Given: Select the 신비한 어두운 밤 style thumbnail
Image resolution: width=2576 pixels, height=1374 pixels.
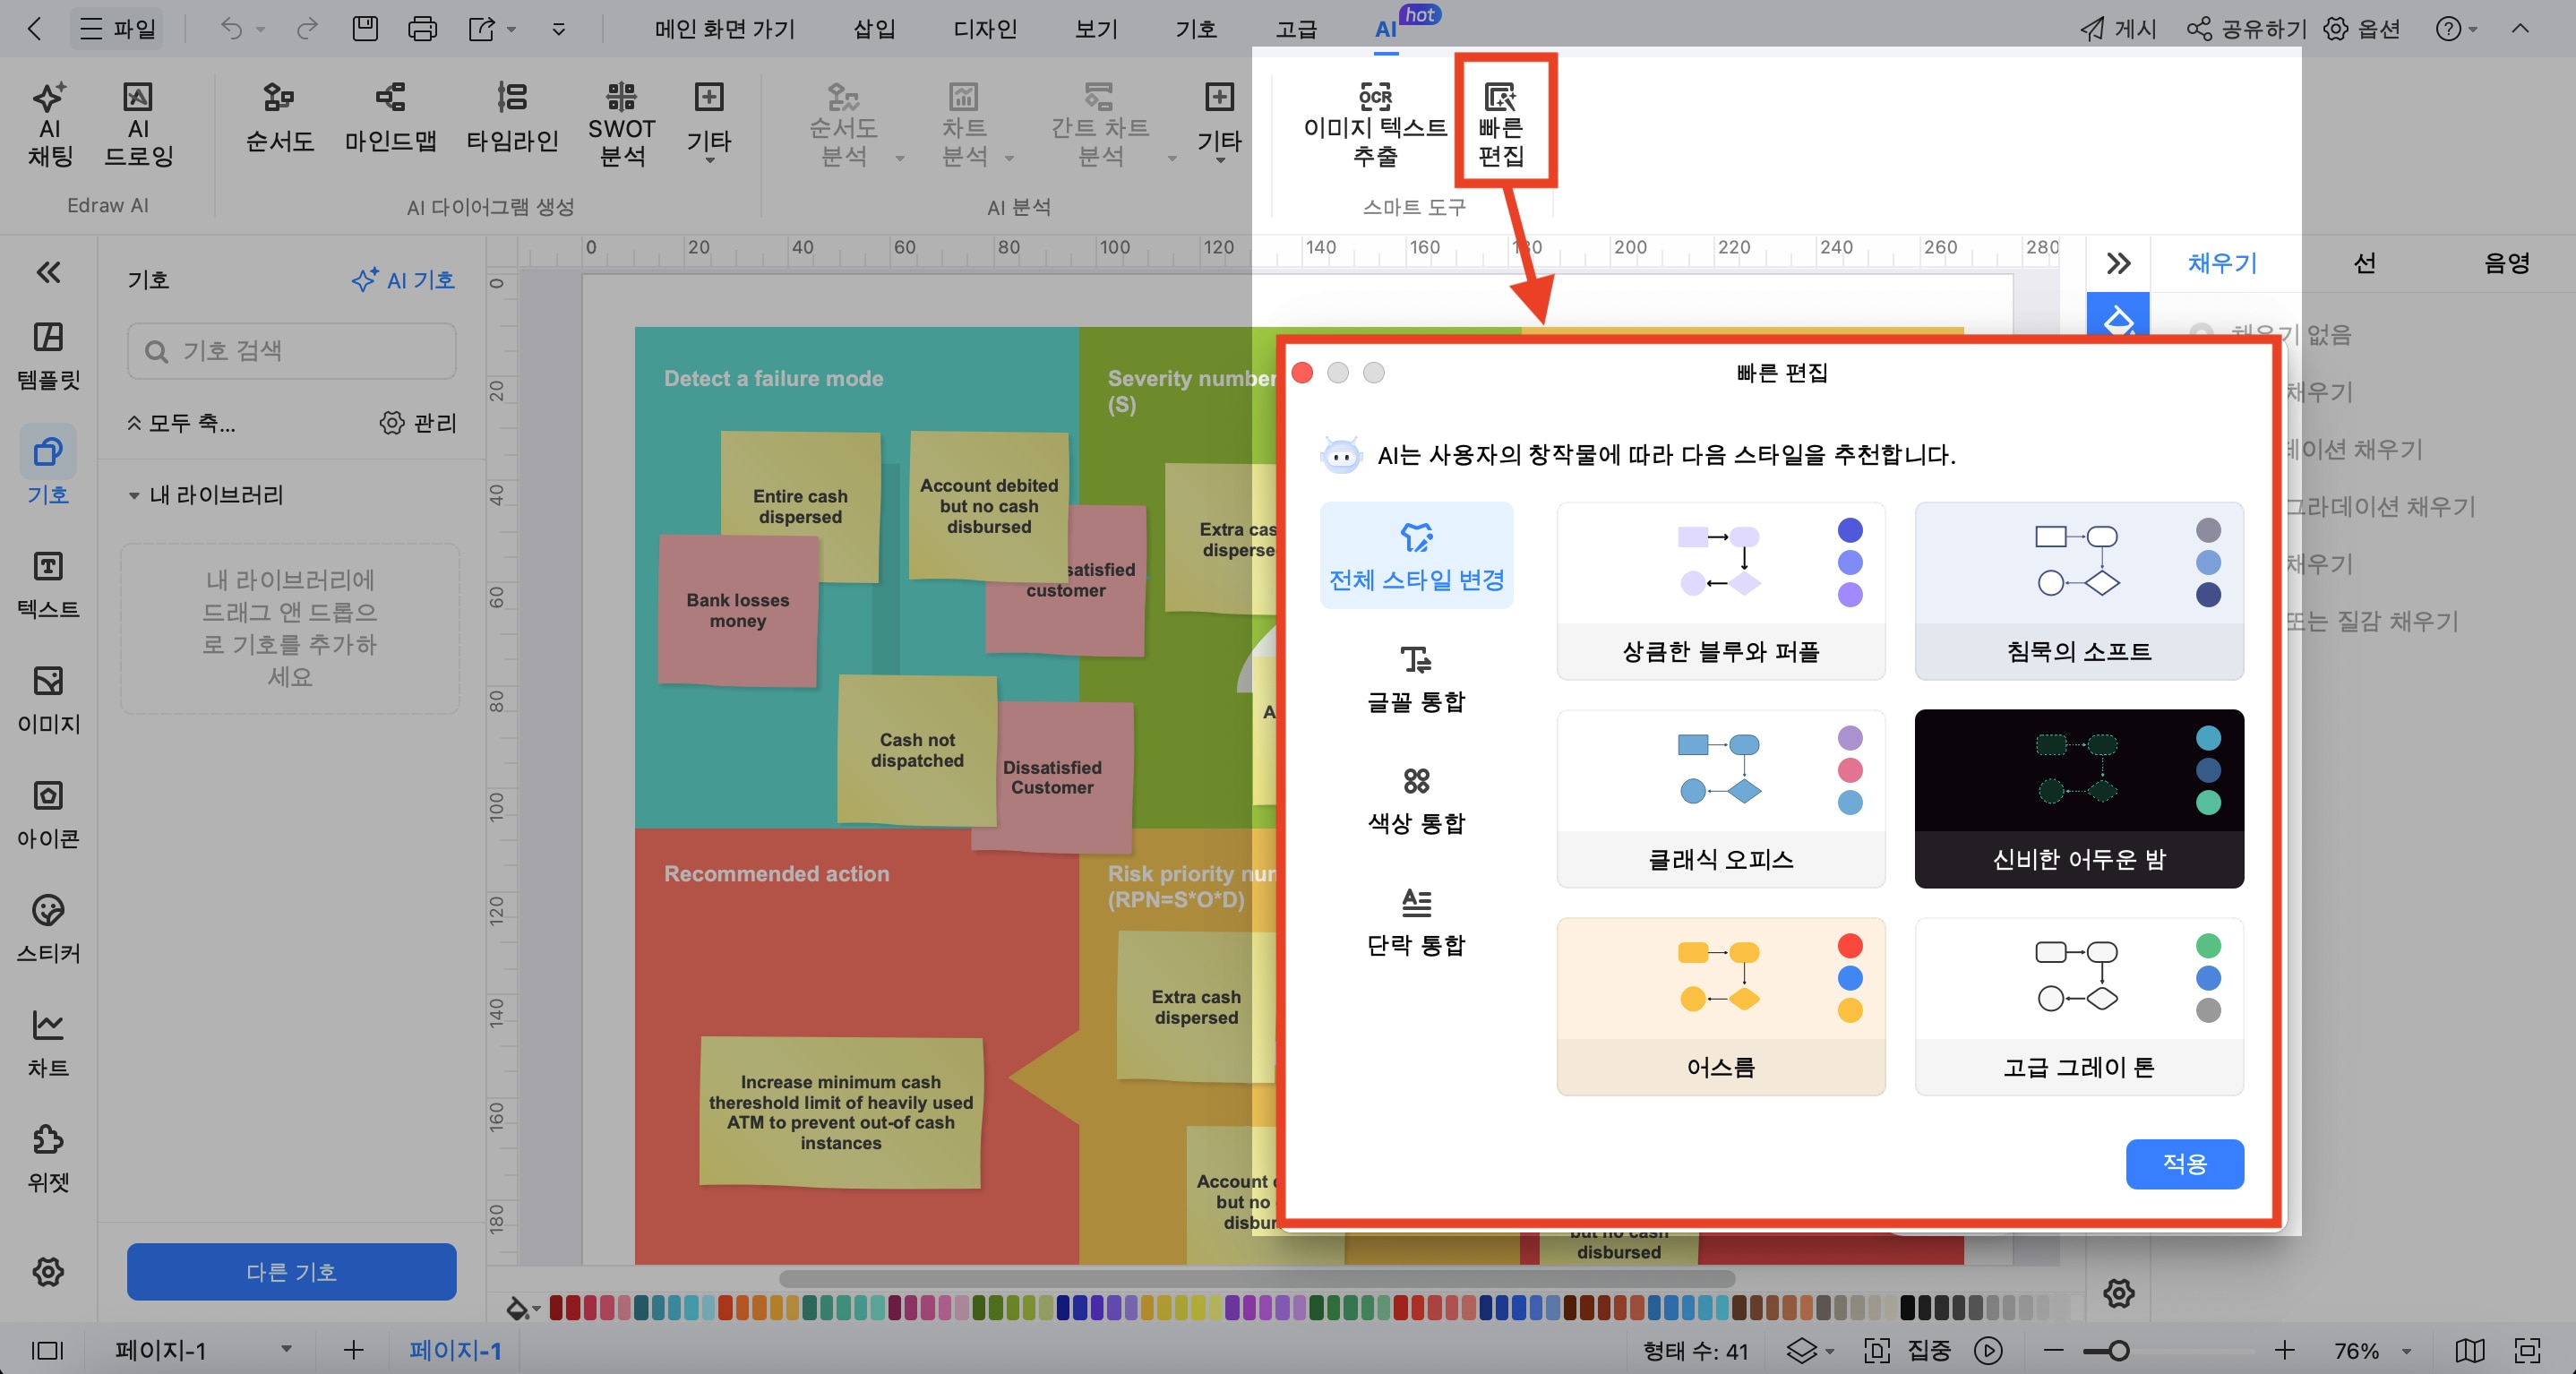Looking at the screenshot, I should tap(2078, 798).
